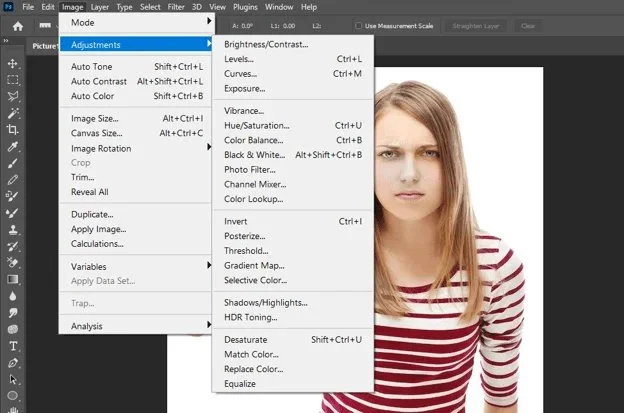This screenshot has width=624, height=413.
Task: Select the Sponge tool
Action: pos(13,329)
